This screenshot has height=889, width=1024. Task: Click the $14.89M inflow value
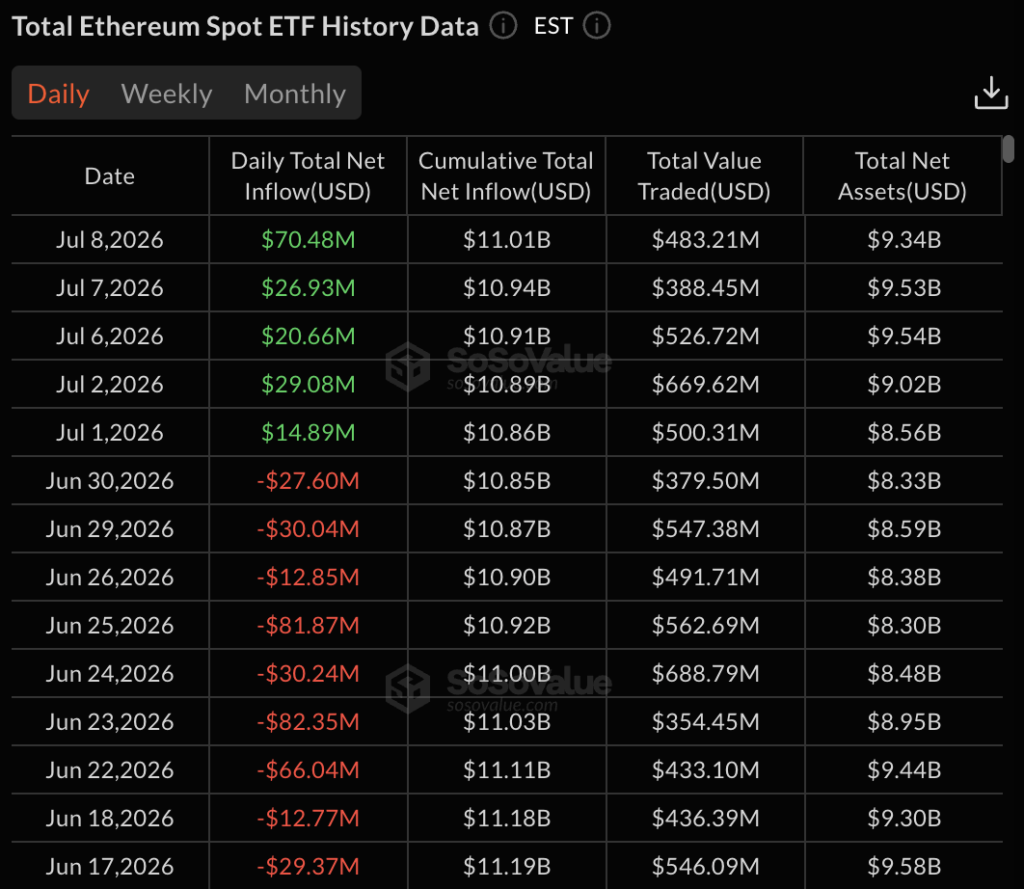(x=308, y=433)
